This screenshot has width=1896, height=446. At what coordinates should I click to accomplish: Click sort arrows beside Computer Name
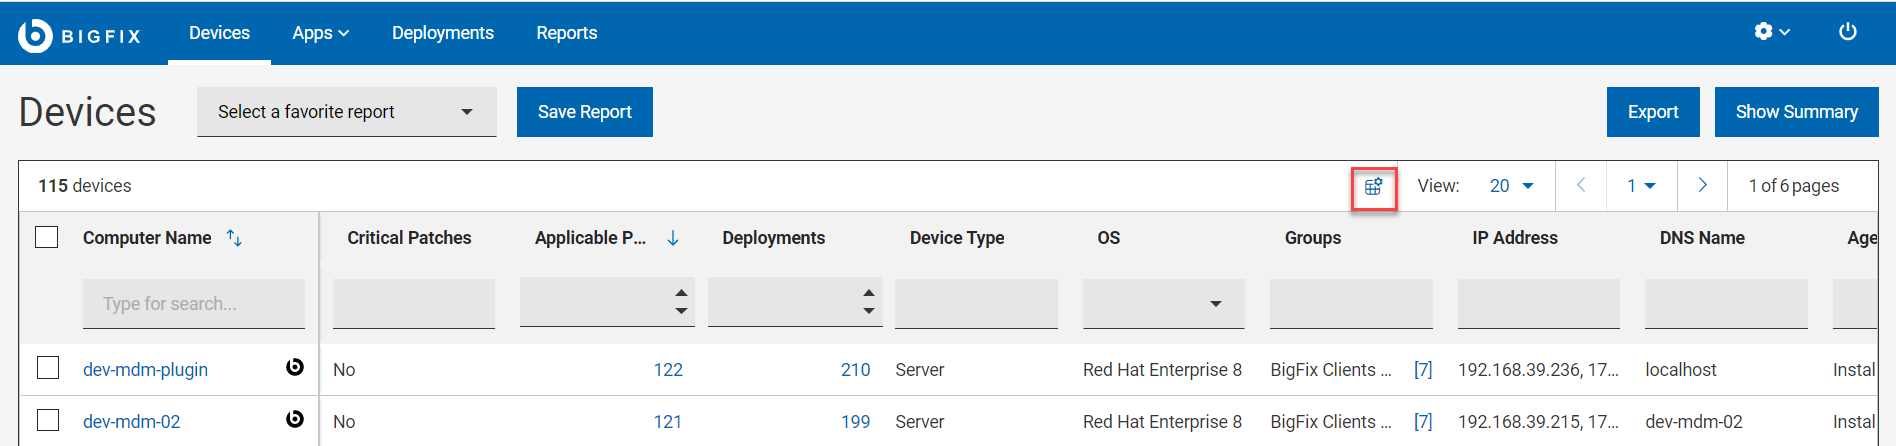234,238
